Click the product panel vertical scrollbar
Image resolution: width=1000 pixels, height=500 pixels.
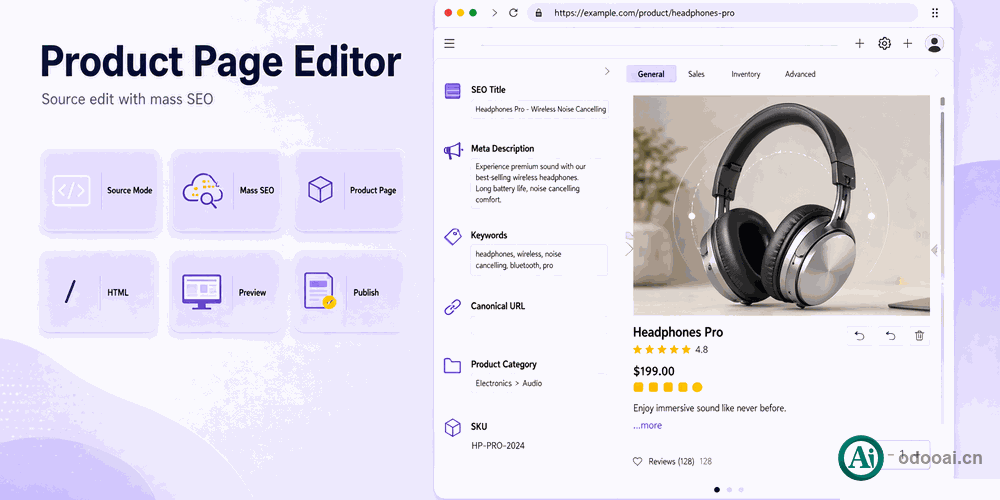coord(943,260)
